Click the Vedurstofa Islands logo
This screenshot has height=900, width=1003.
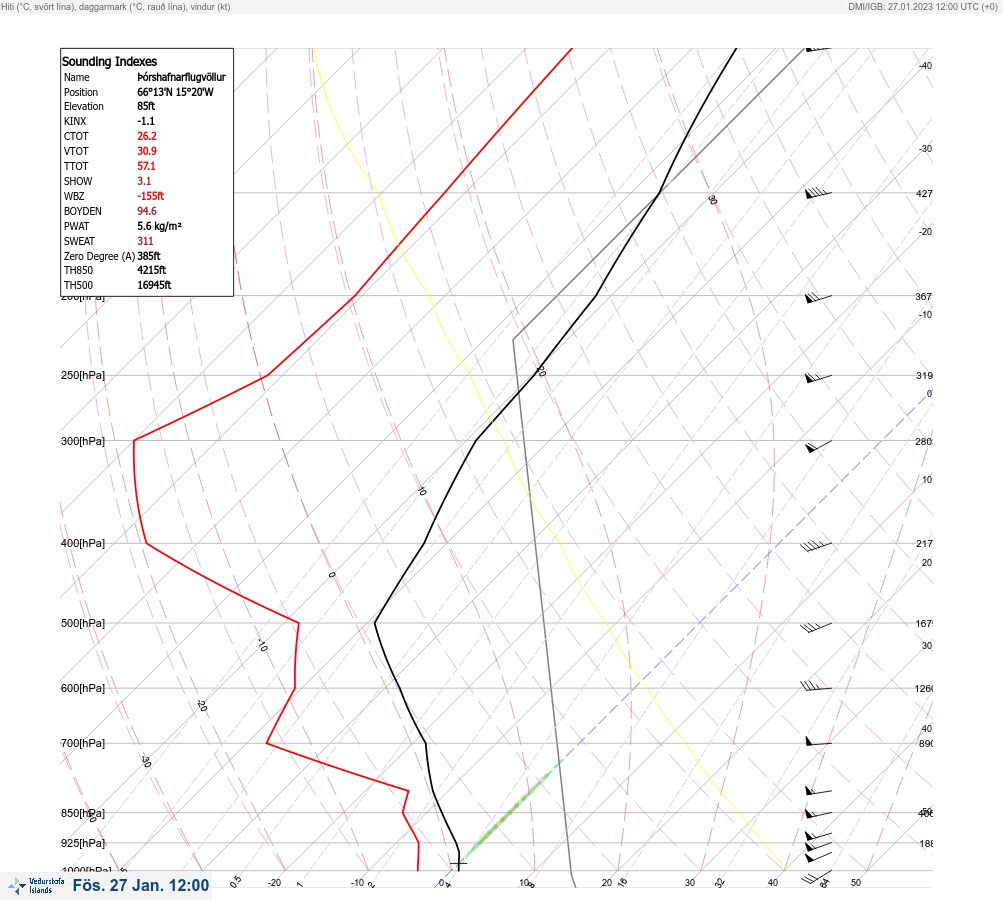tap(36, 886)
